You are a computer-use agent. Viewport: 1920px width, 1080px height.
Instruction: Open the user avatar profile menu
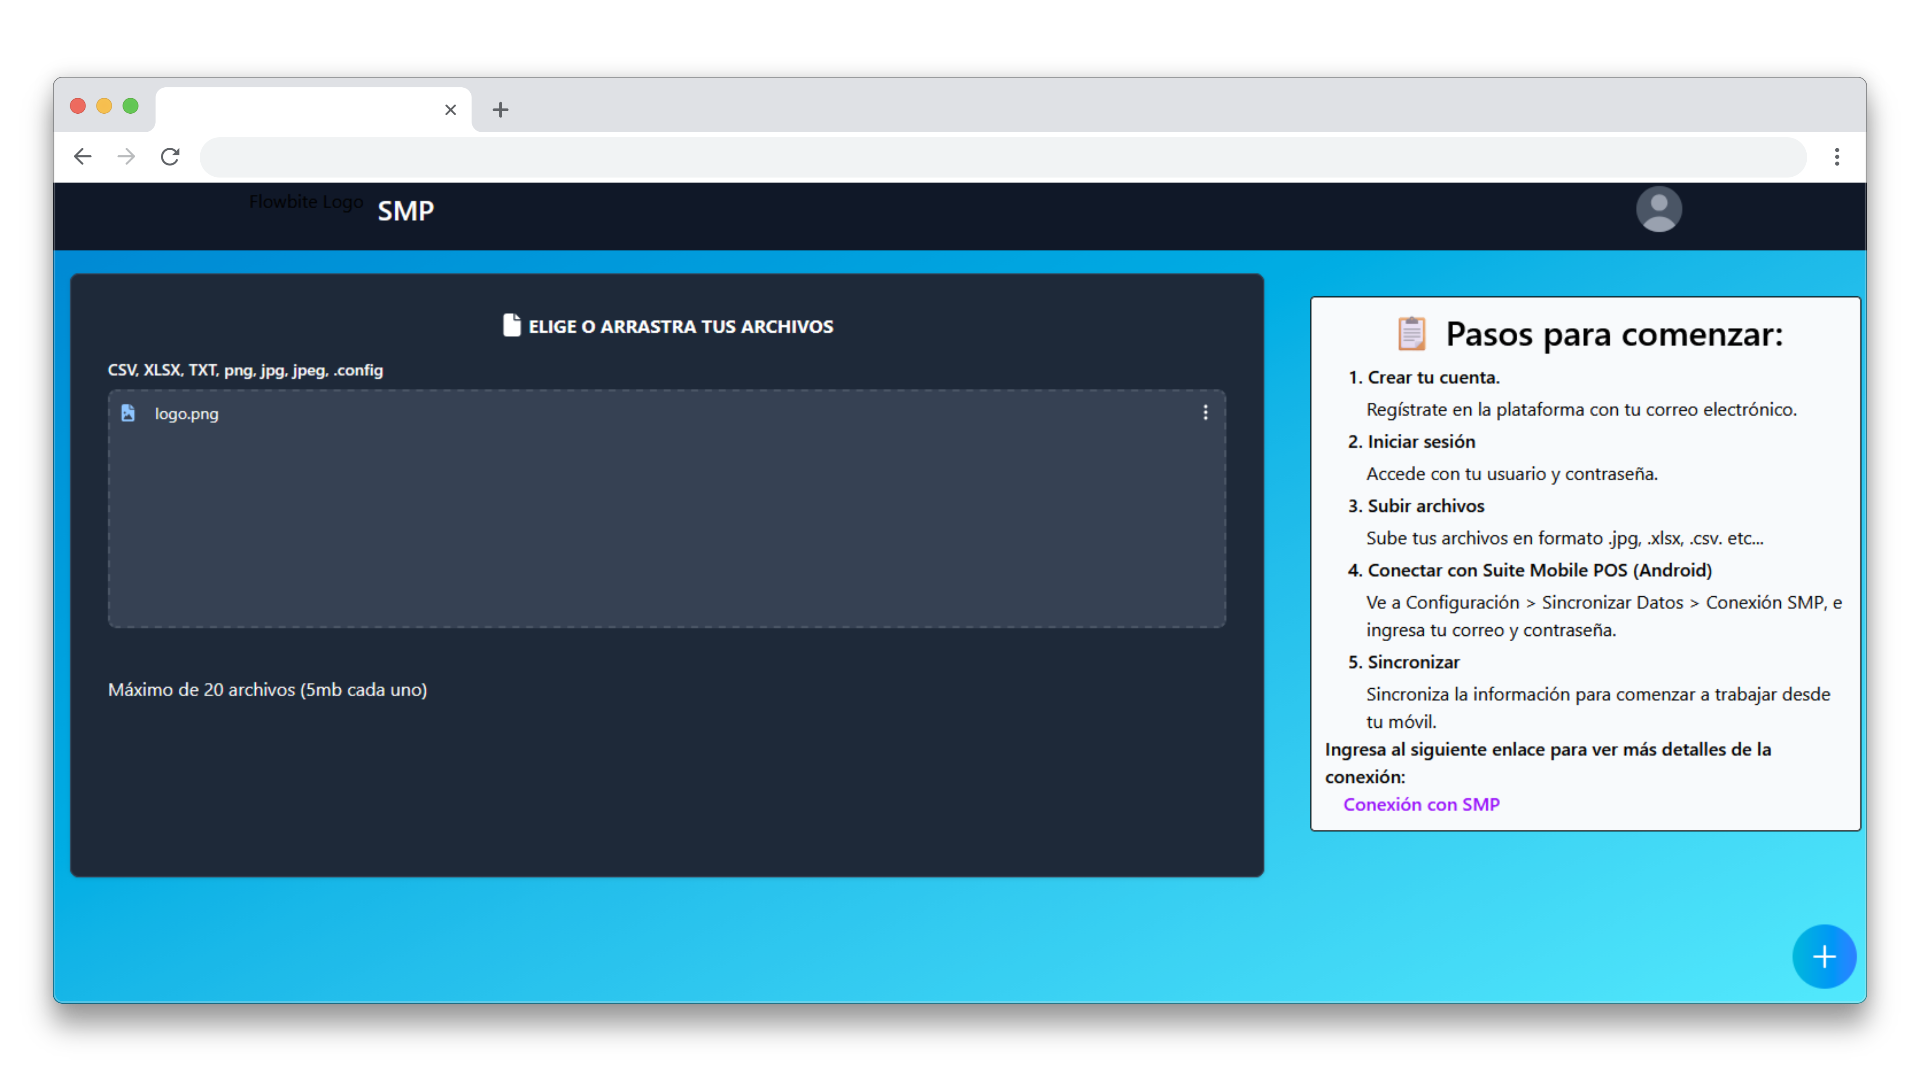[x=1658, y=210]
